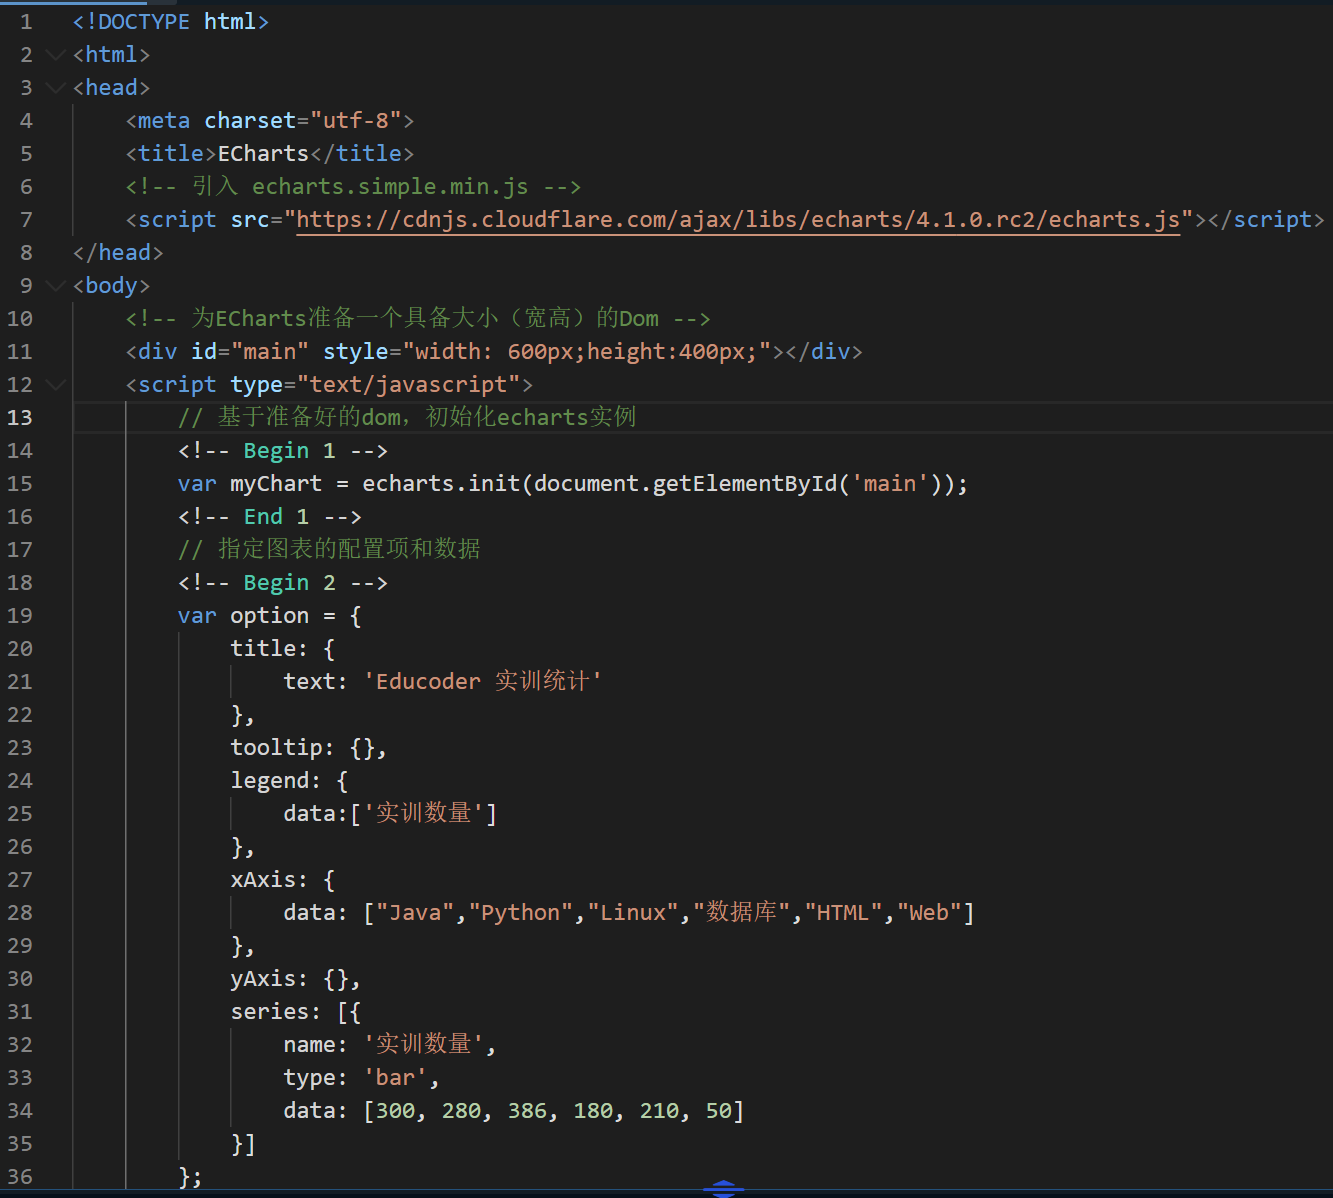The width and height of the screenshot is (1333, 1198).
Task: Collapse the html tag fold on line 2
Action: pyautogui.click(x=56, y=55)
